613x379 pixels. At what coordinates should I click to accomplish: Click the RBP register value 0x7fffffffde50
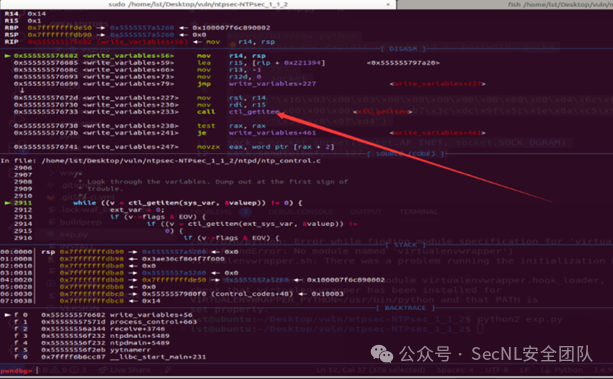point(59,28)
